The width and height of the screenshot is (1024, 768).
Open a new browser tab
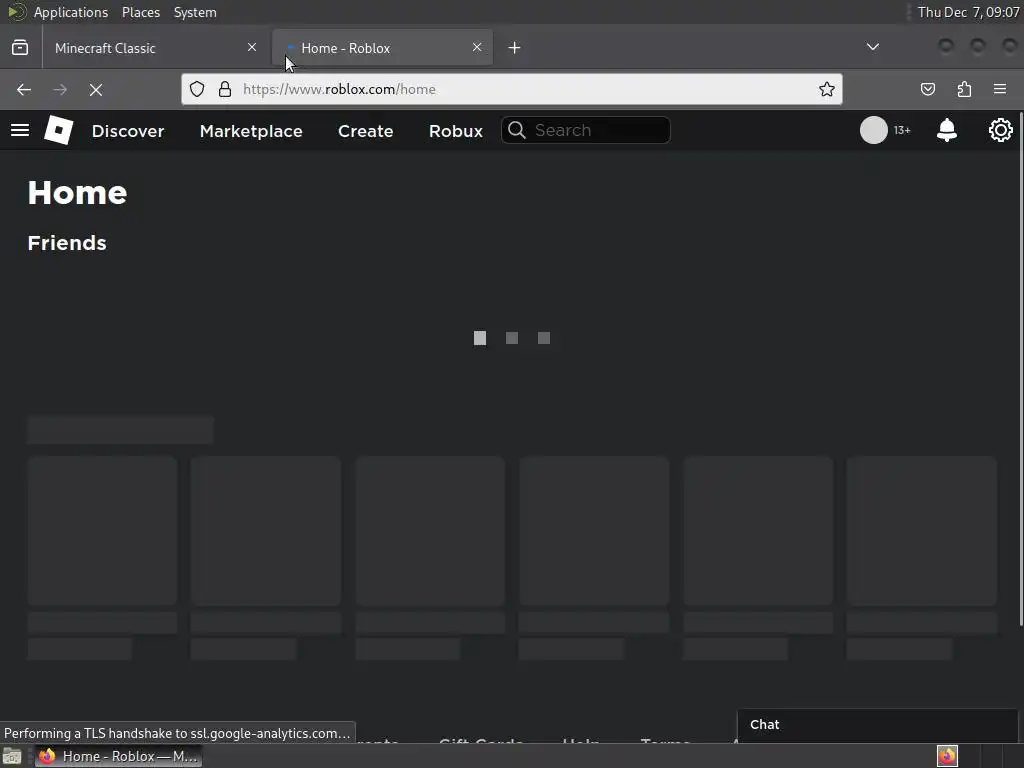coord(515,48)
